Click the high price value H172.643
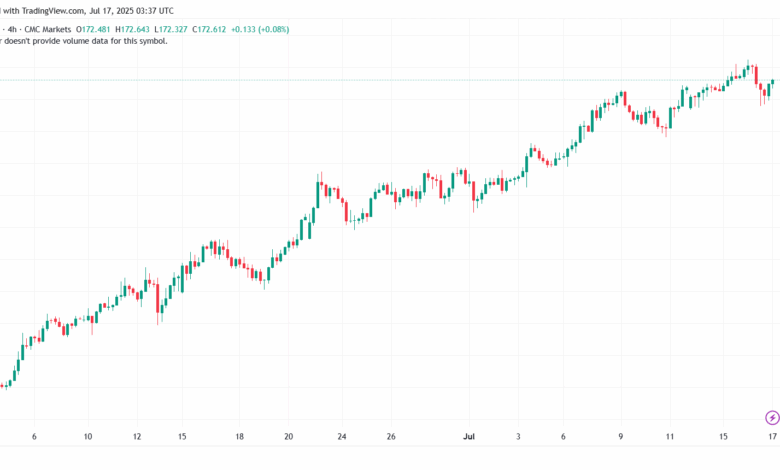The image size is (780, 470). click(x=132, y=29)
